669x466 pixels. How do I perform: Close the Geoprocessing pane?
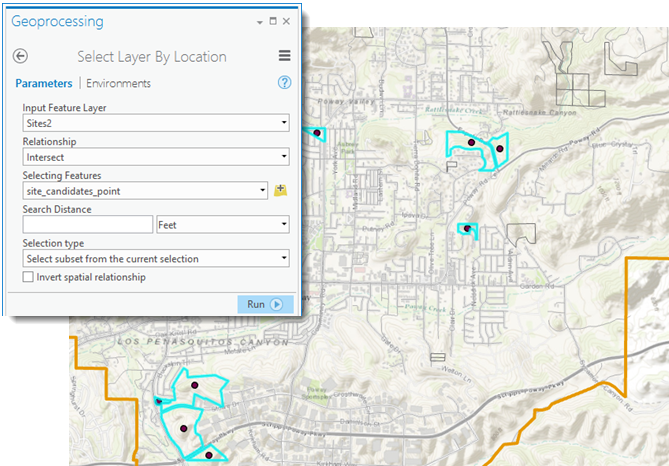287,21
